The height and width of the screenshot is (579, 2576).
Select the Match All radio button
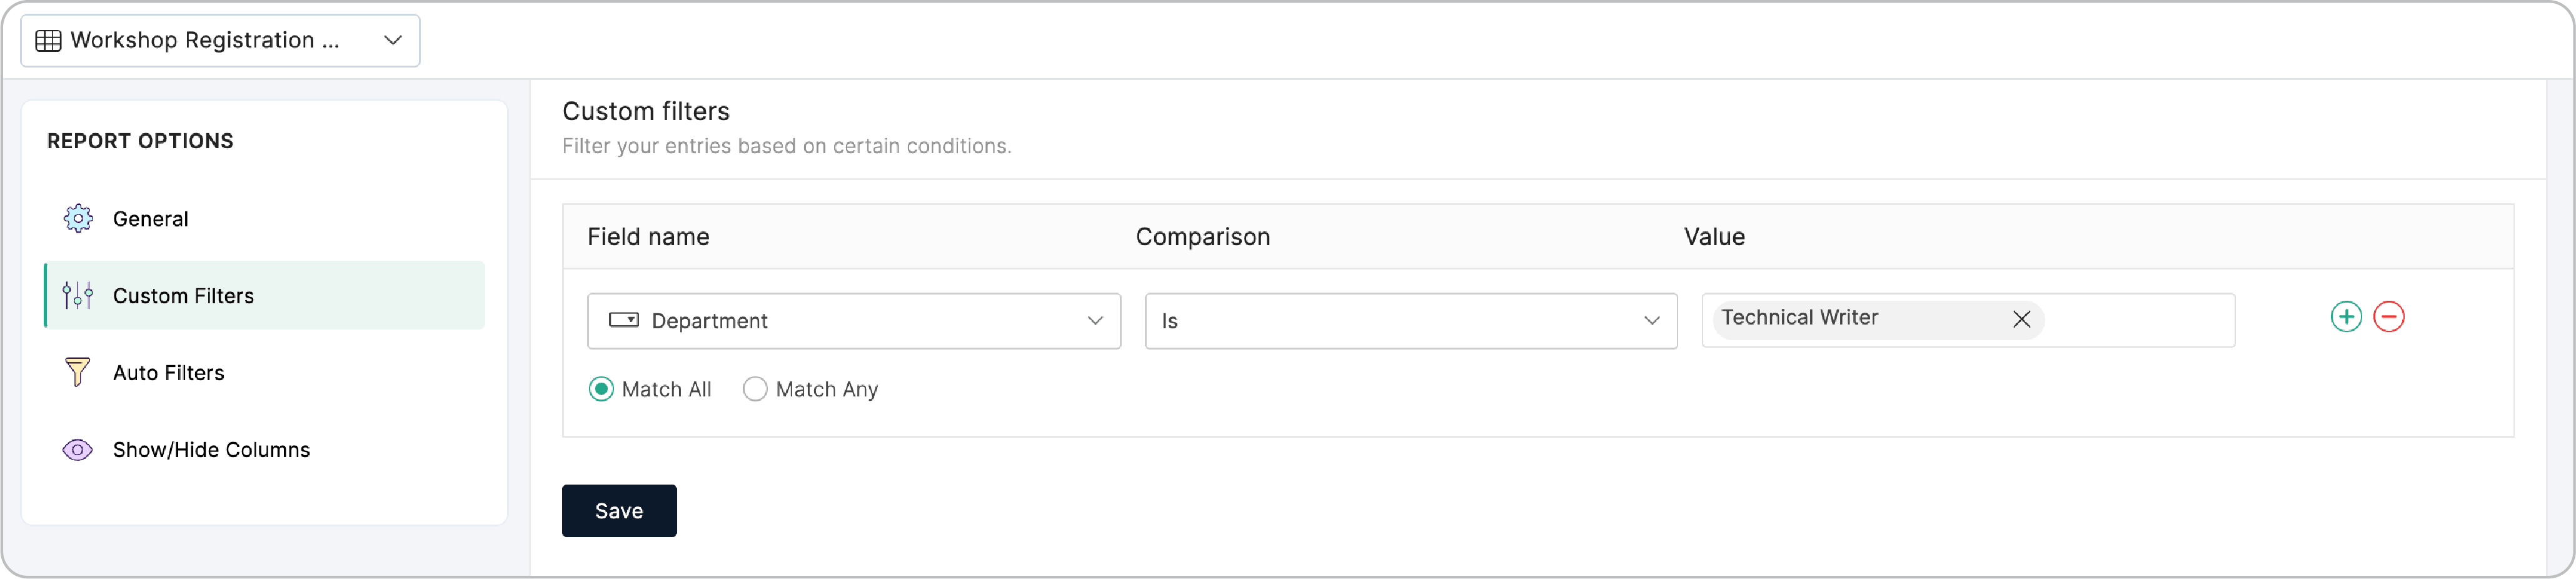click(x=602, y=389)
